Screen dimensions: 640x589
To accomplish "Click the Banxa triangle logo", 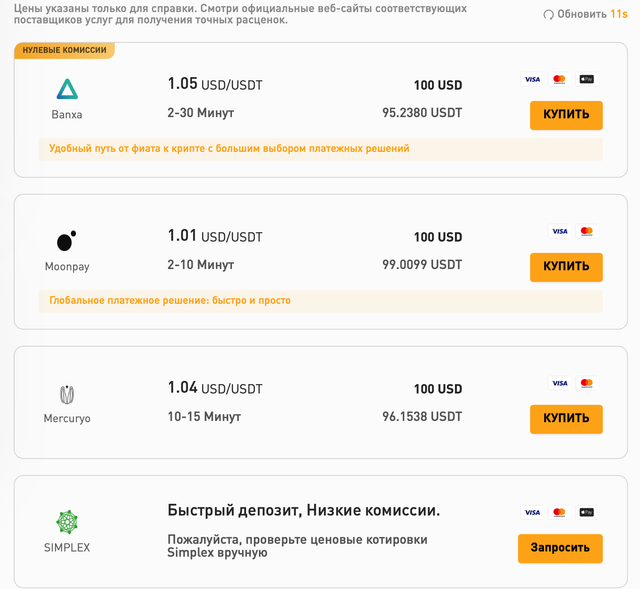I will pos(67,89).
